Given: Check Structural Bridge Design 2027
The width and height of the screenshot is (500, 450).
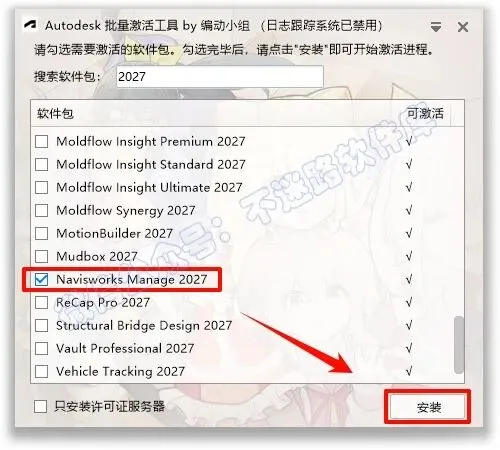Looking at the screenshot, I should point(41,325).
